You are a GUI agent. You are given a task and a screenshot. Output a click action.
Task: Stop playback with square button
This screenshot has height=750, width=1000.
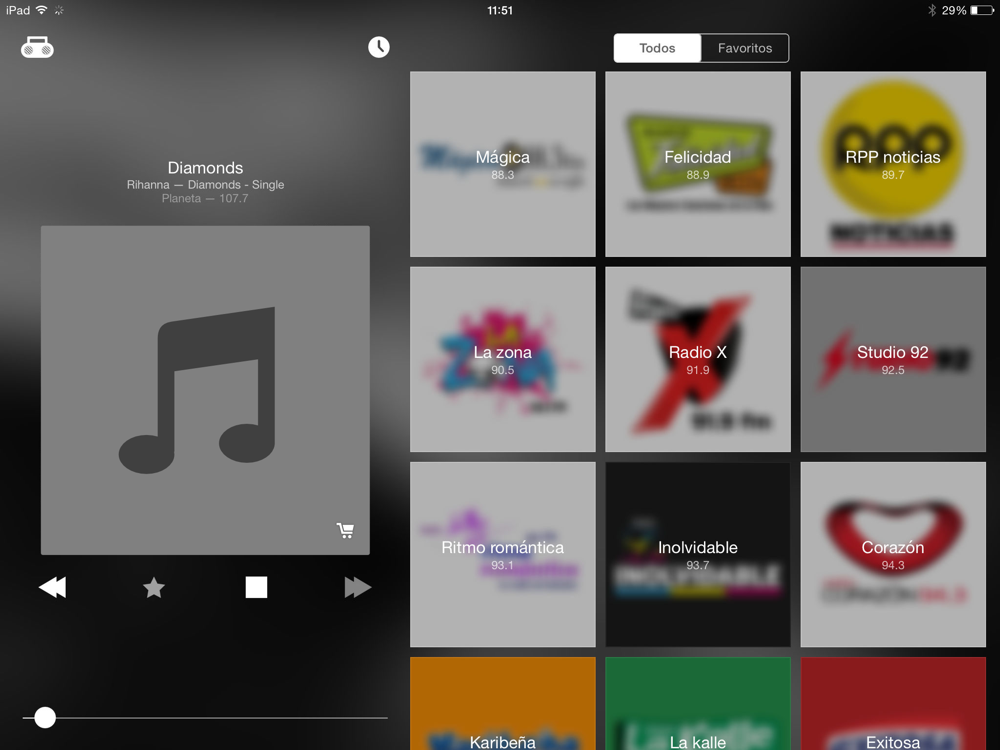pos(256,587)
